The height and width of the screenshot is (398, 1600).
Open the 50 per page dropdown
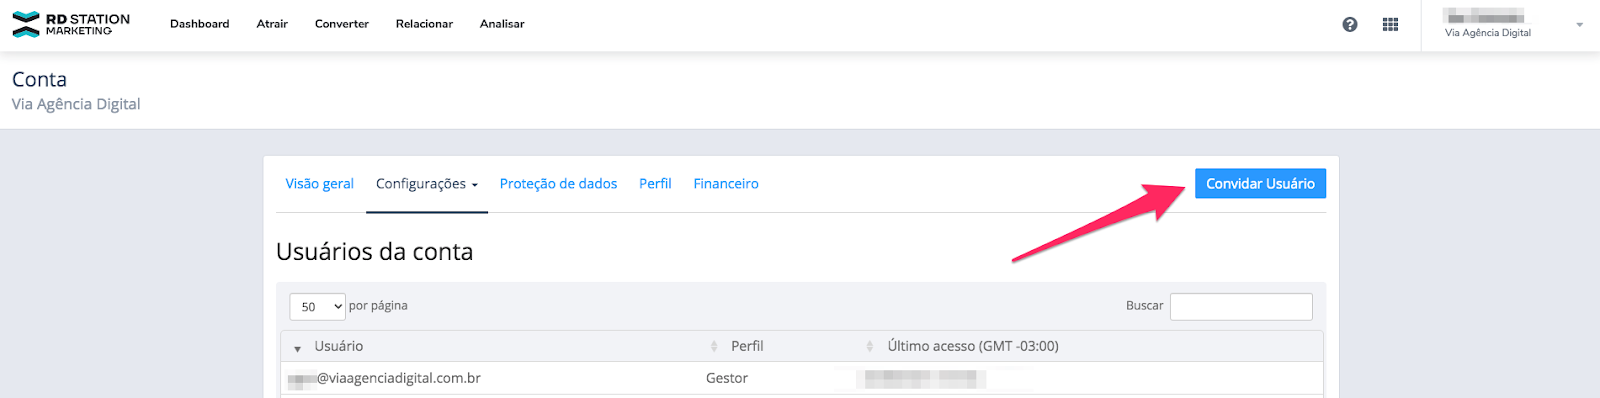coord(318,306)
